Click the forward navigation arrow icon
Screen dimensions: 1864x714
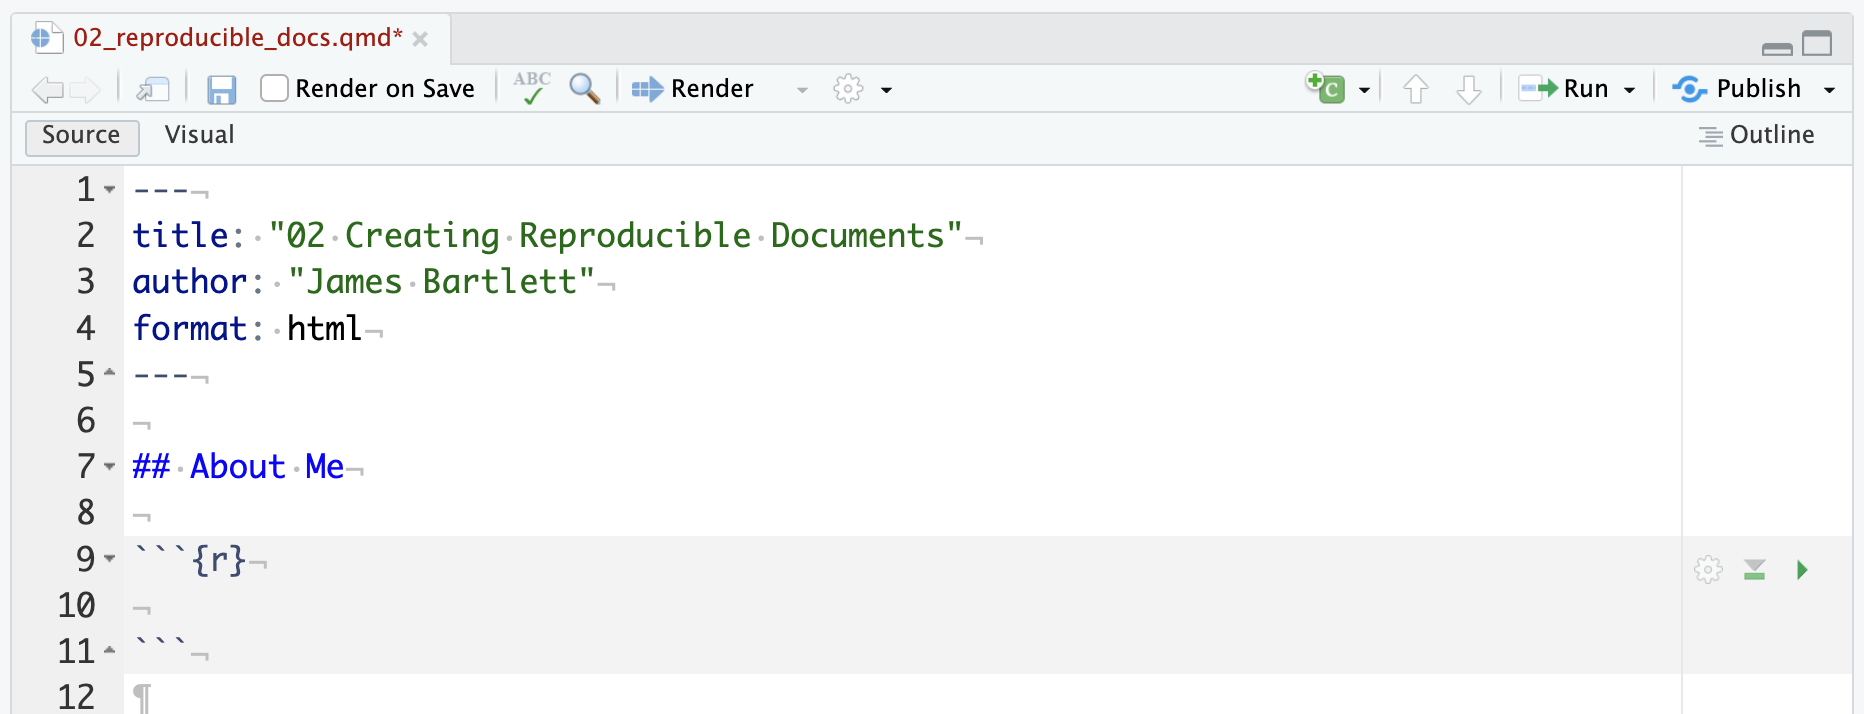pos(85,90)
